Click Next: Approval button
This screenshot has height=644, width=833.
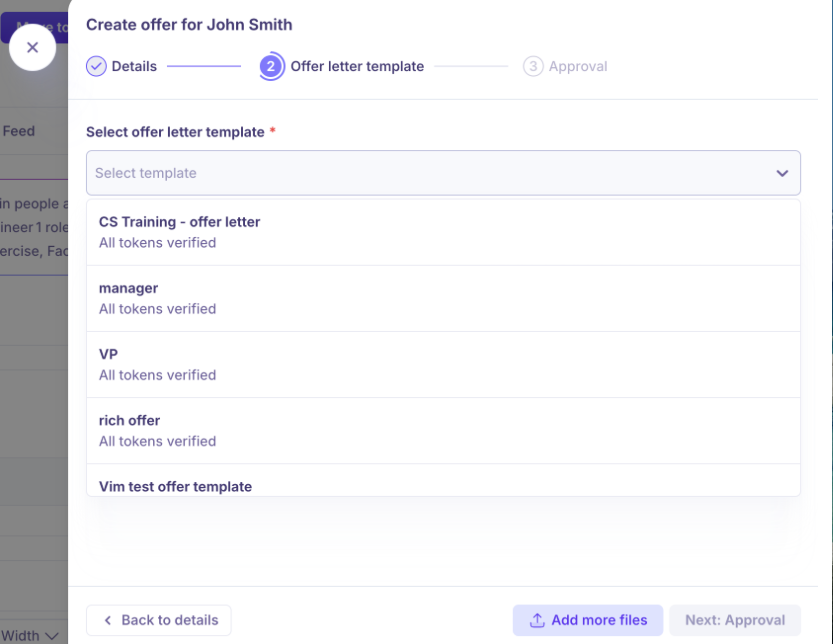[735, 620]
